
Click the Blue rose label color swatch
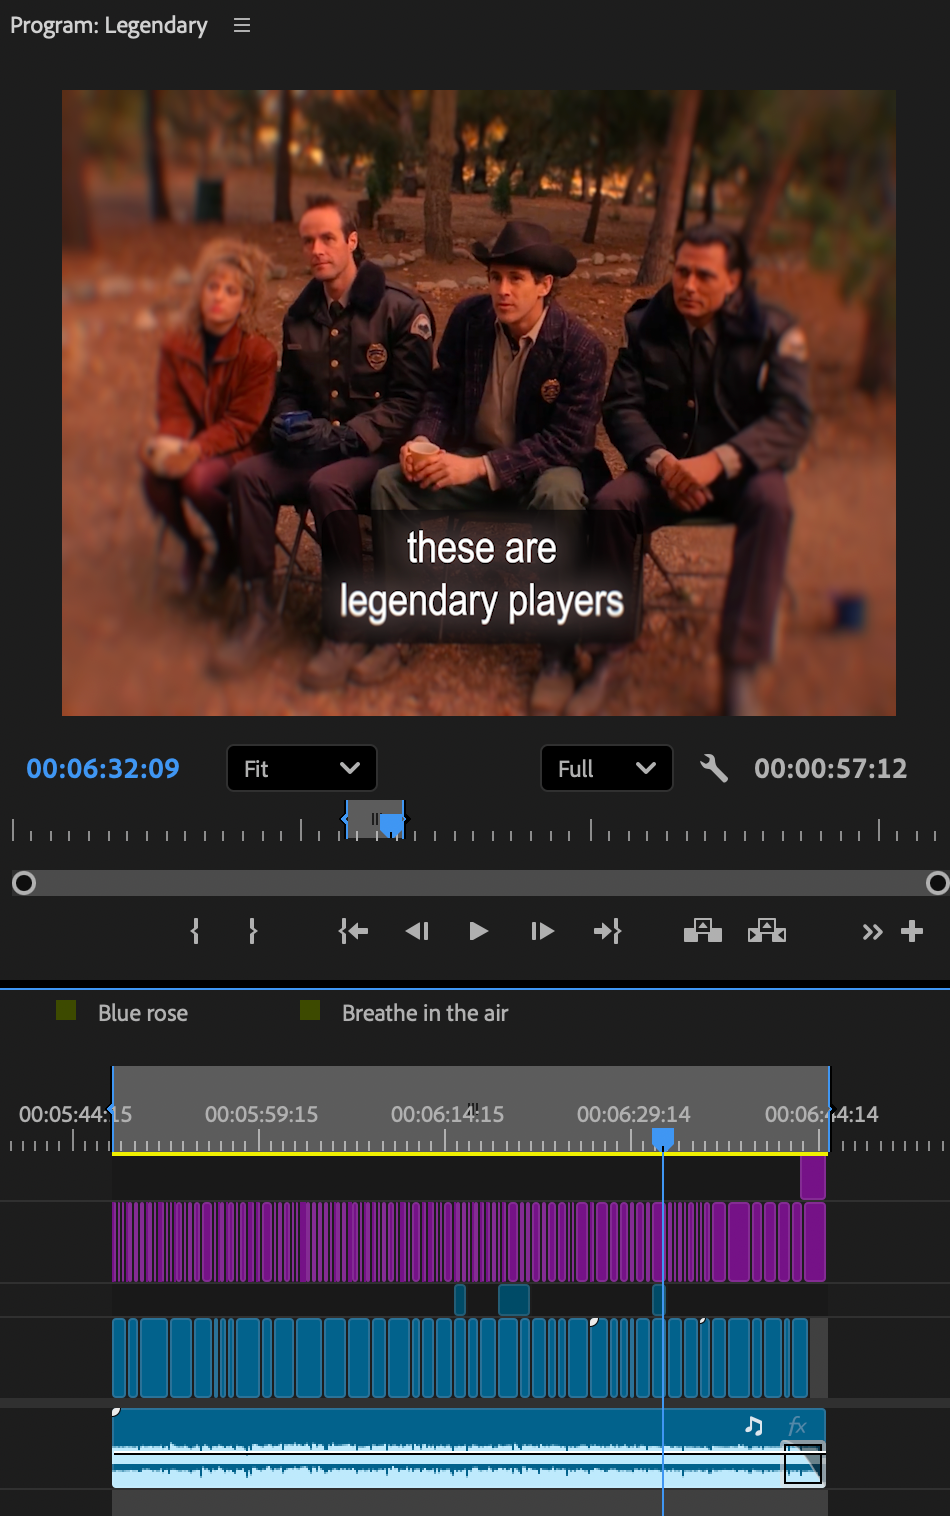[x=66, y=1010]
